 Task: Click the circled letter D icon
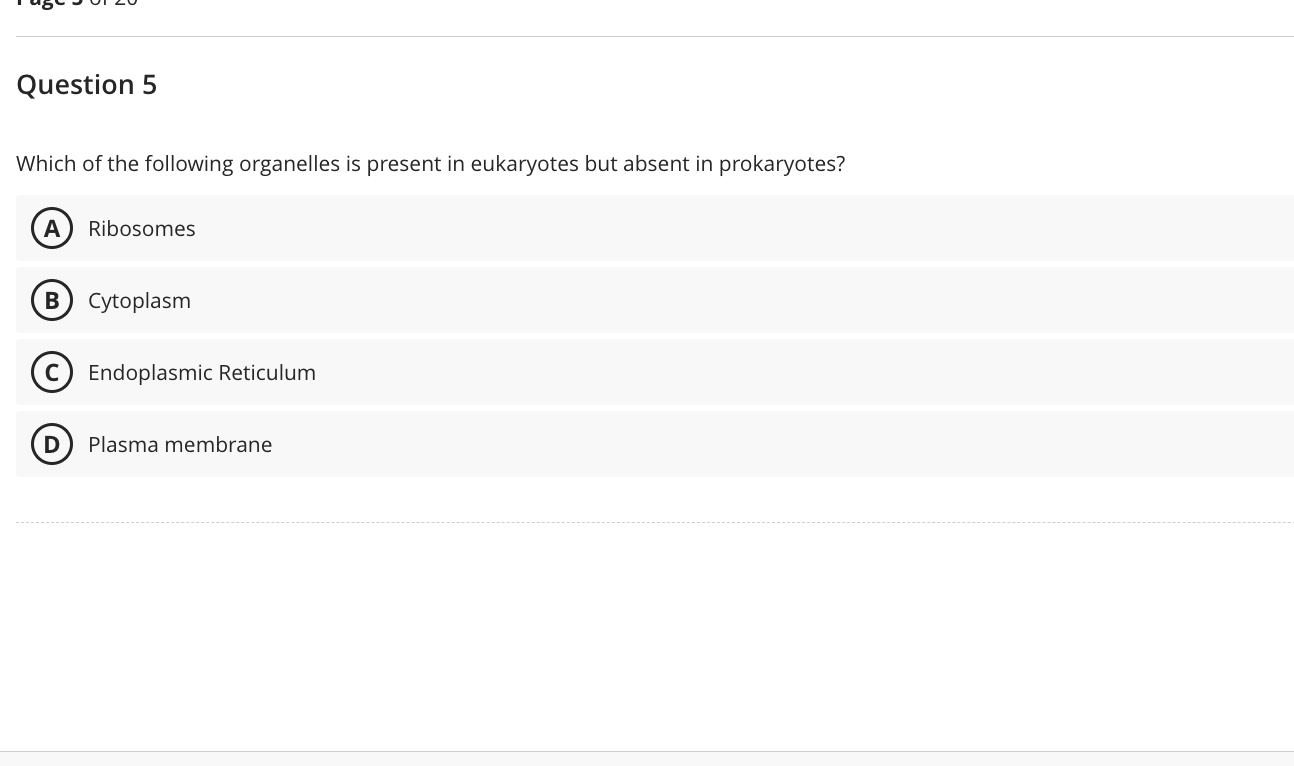(52, 444)
